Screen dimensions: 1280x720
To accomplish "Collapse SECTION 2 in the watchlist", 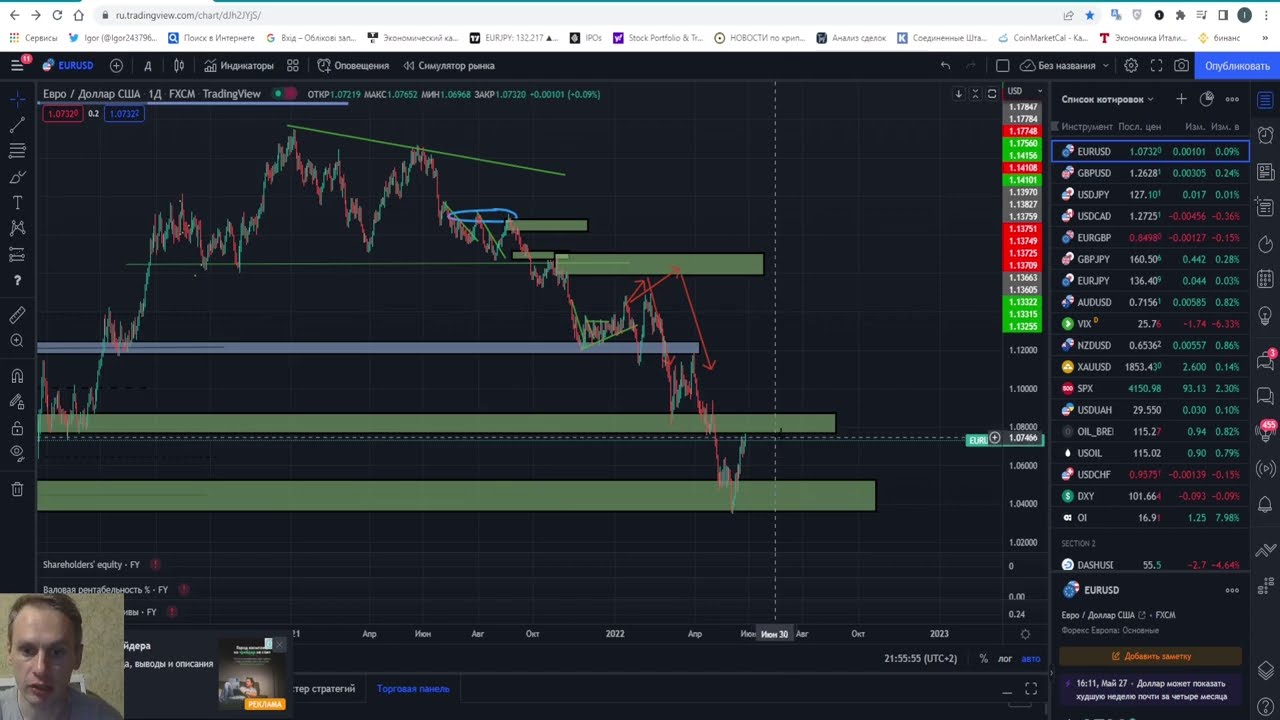I will point(1078,543).
